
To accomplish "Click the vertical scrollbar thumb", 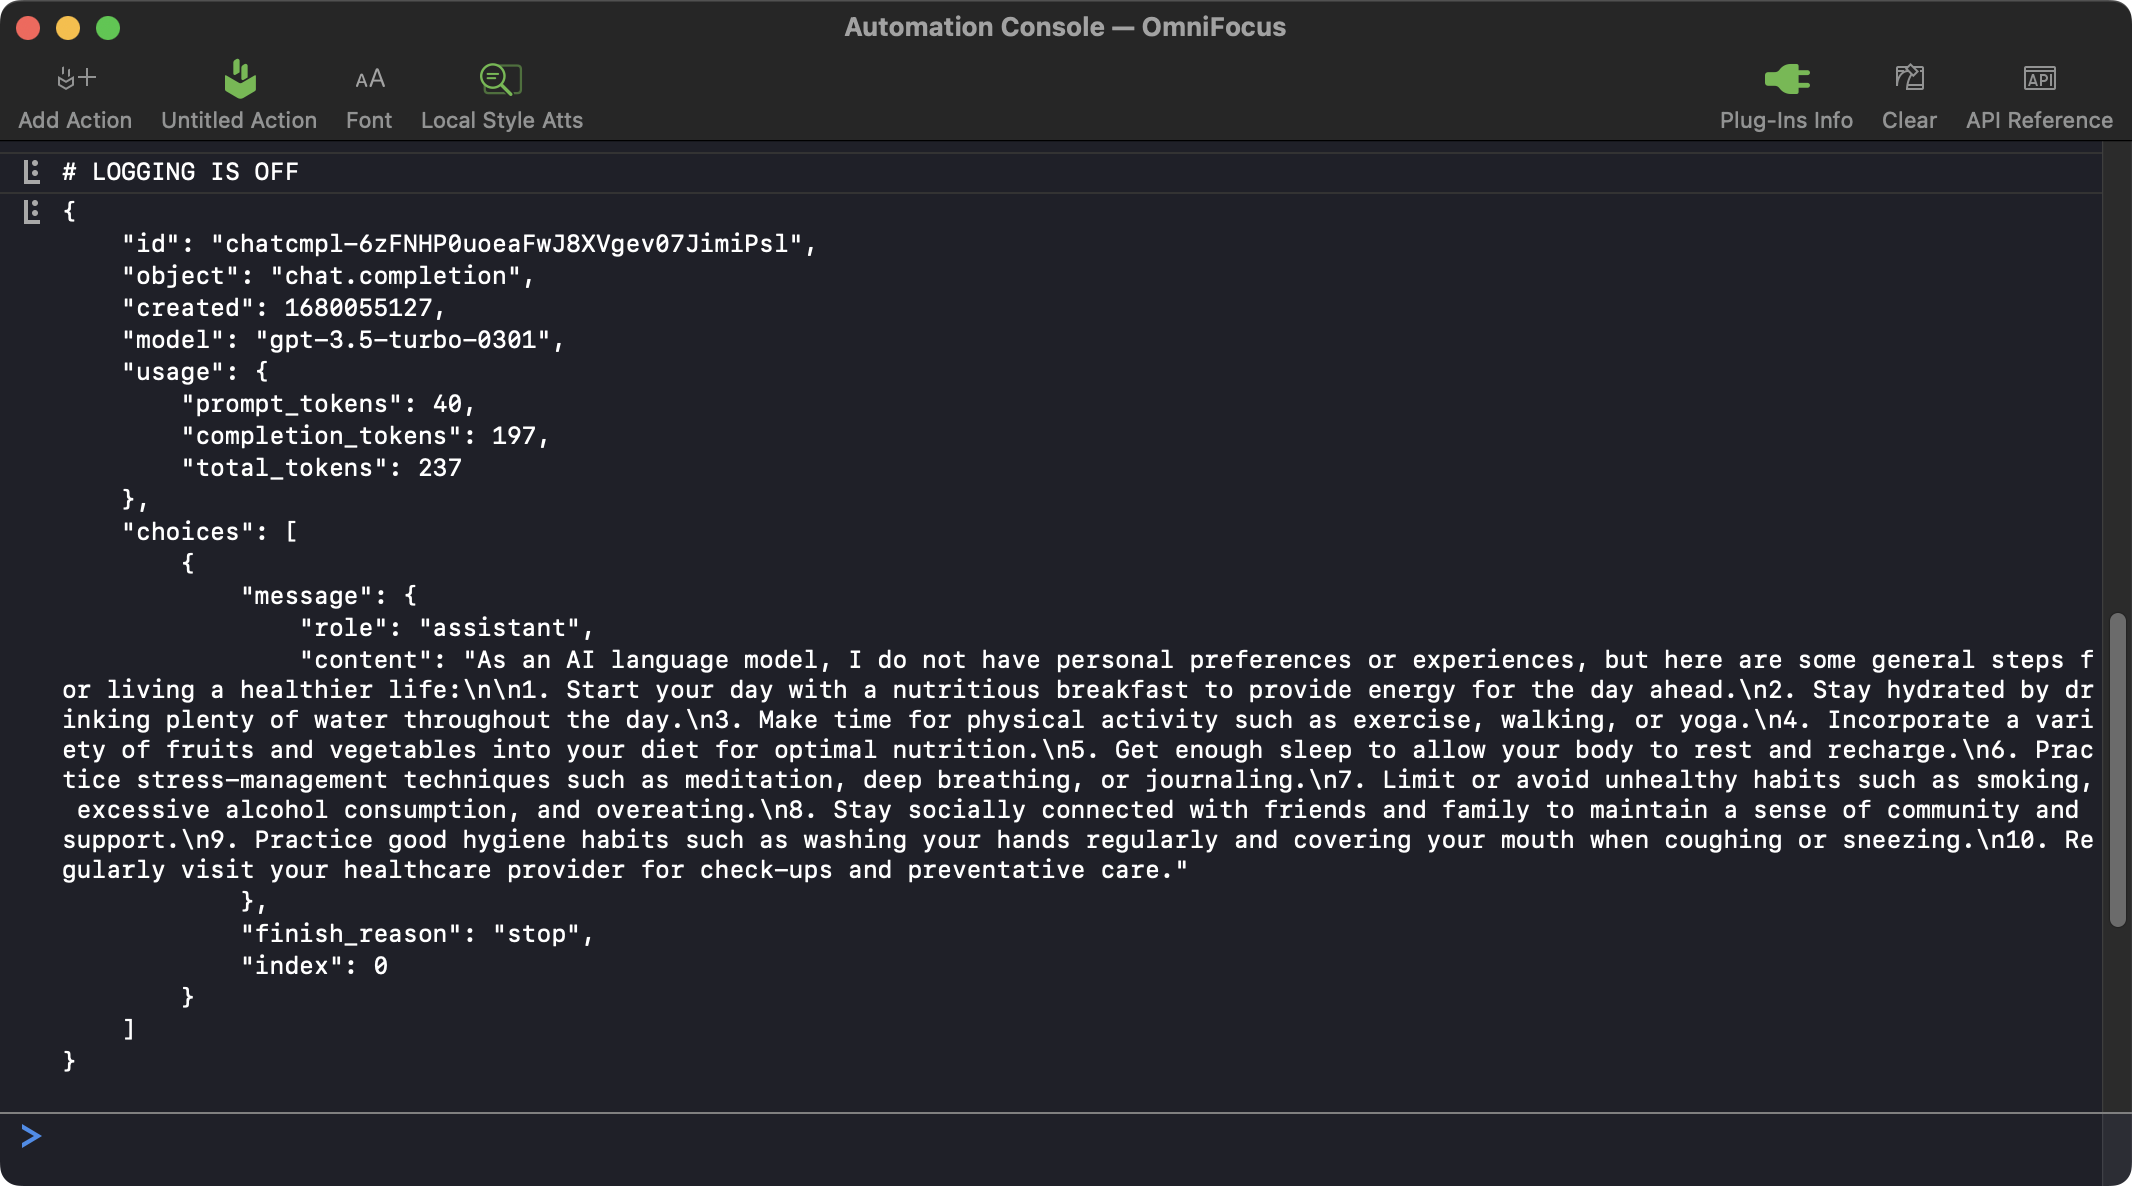I will click(2117, 770).
